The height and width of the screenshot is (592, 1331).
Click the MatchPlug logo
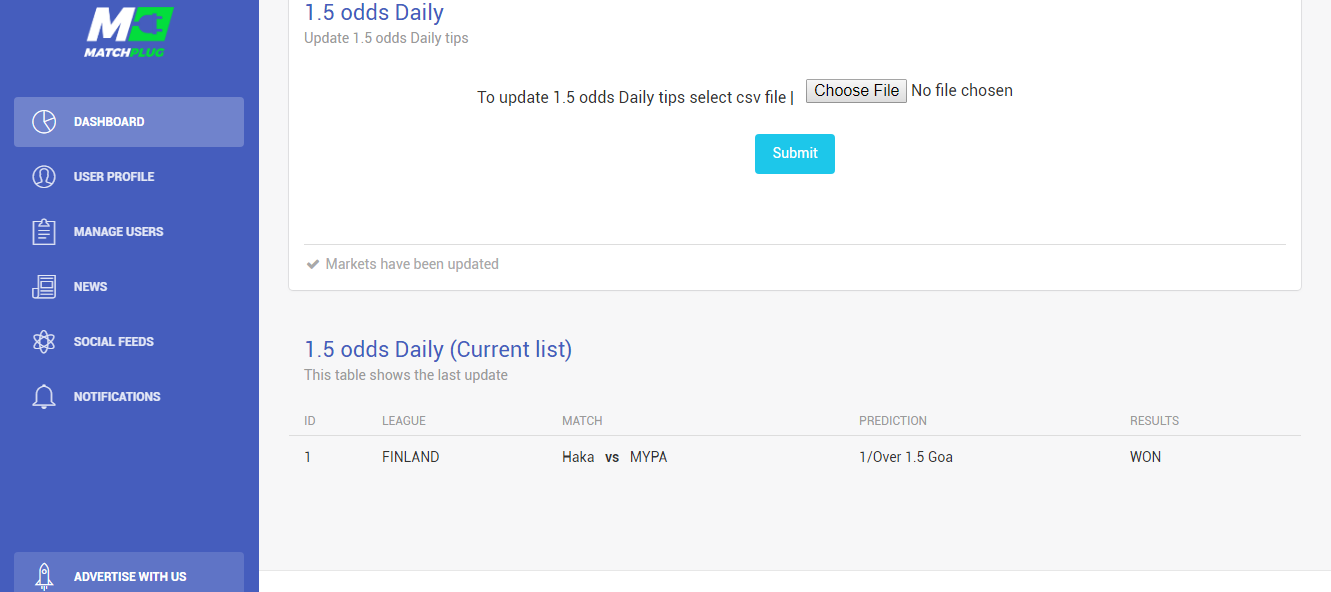pos(129,31)
